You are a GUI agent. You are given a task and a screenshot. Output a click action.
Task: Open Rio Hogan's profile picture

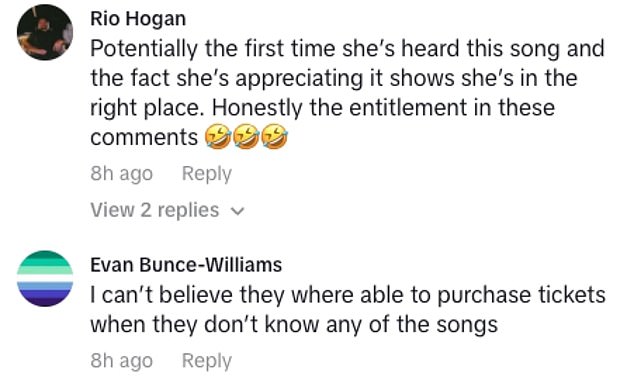click(x=45, y=32)
